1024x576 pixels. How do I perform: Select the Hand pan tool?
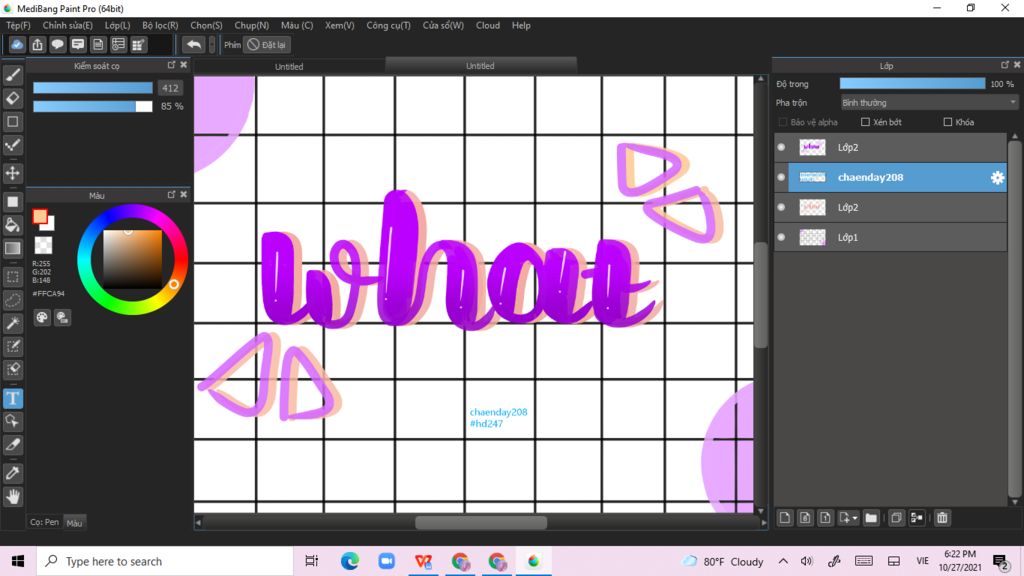[x=12, y=496]
